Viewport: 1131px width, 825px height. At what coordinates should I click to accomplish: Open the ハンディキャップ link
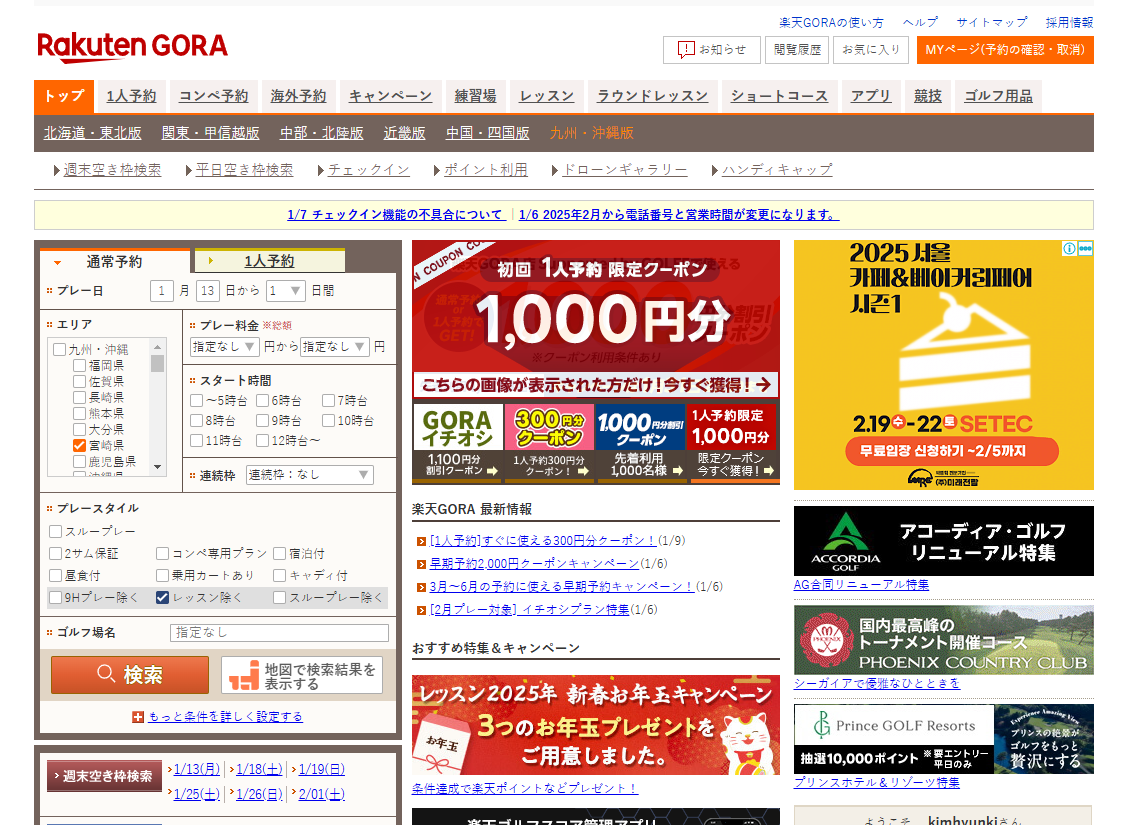click(778, 170)
